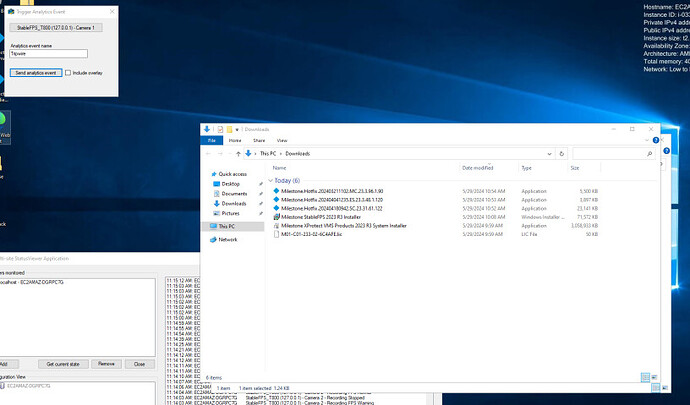690x405 pixels.
Task: Open the Home ribbon tab
Action: coord(235,140)
